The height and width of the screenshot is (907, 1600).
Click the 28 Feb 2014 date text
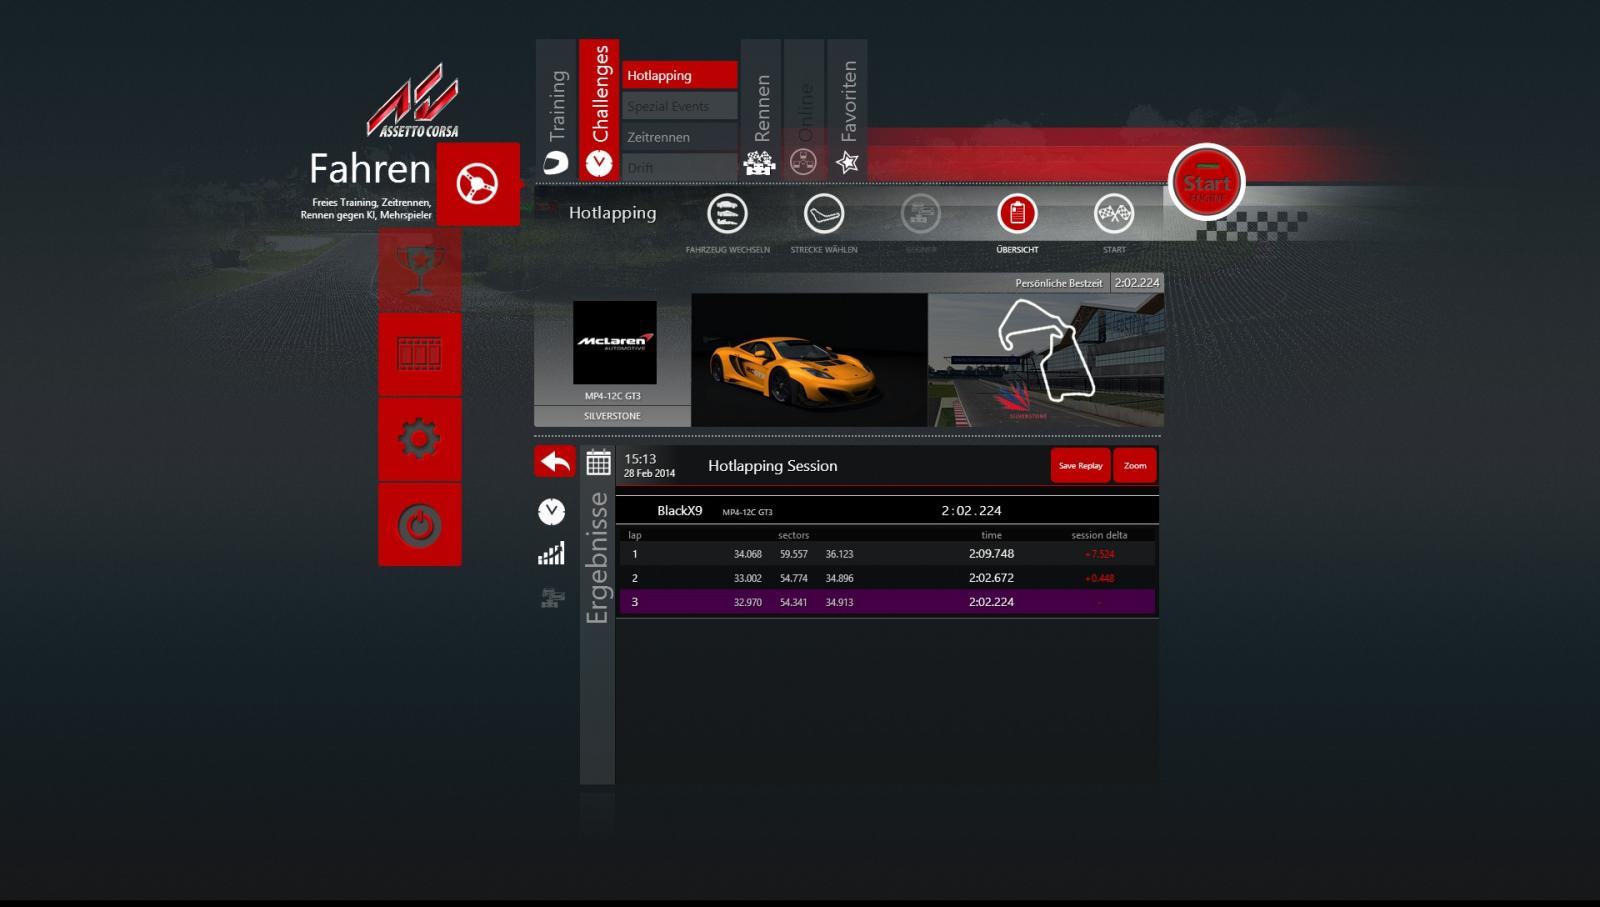[649, 474]
